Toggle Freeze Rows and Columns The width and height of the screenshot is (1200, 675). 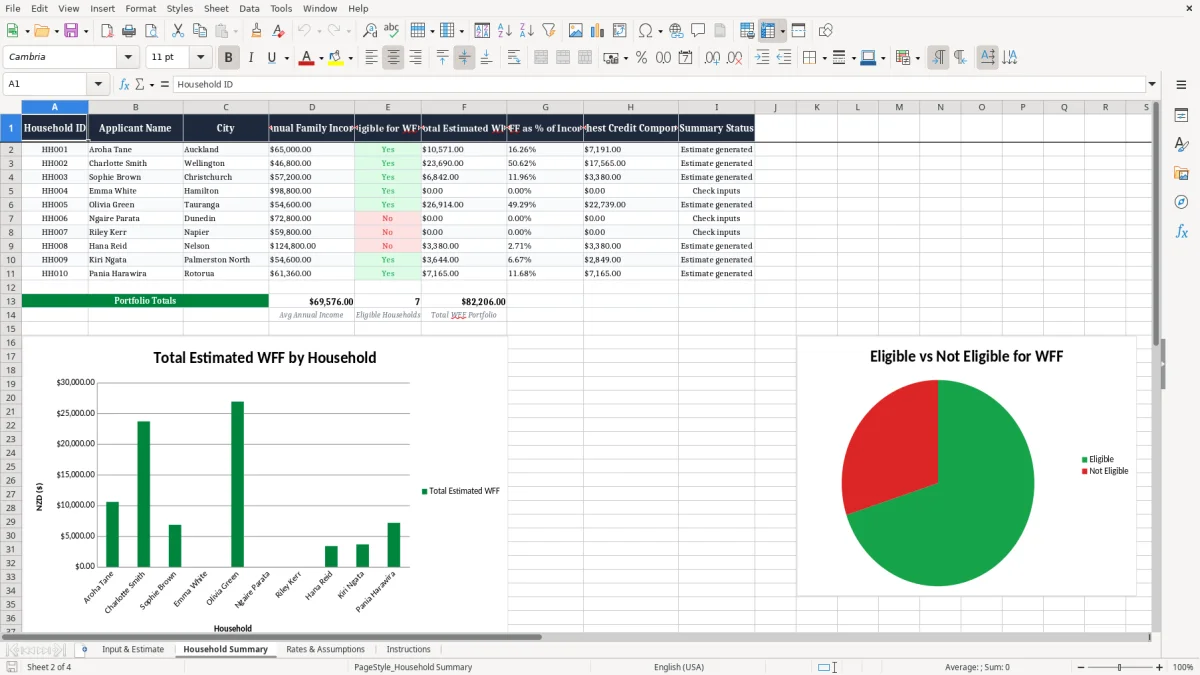click(768, 31)
